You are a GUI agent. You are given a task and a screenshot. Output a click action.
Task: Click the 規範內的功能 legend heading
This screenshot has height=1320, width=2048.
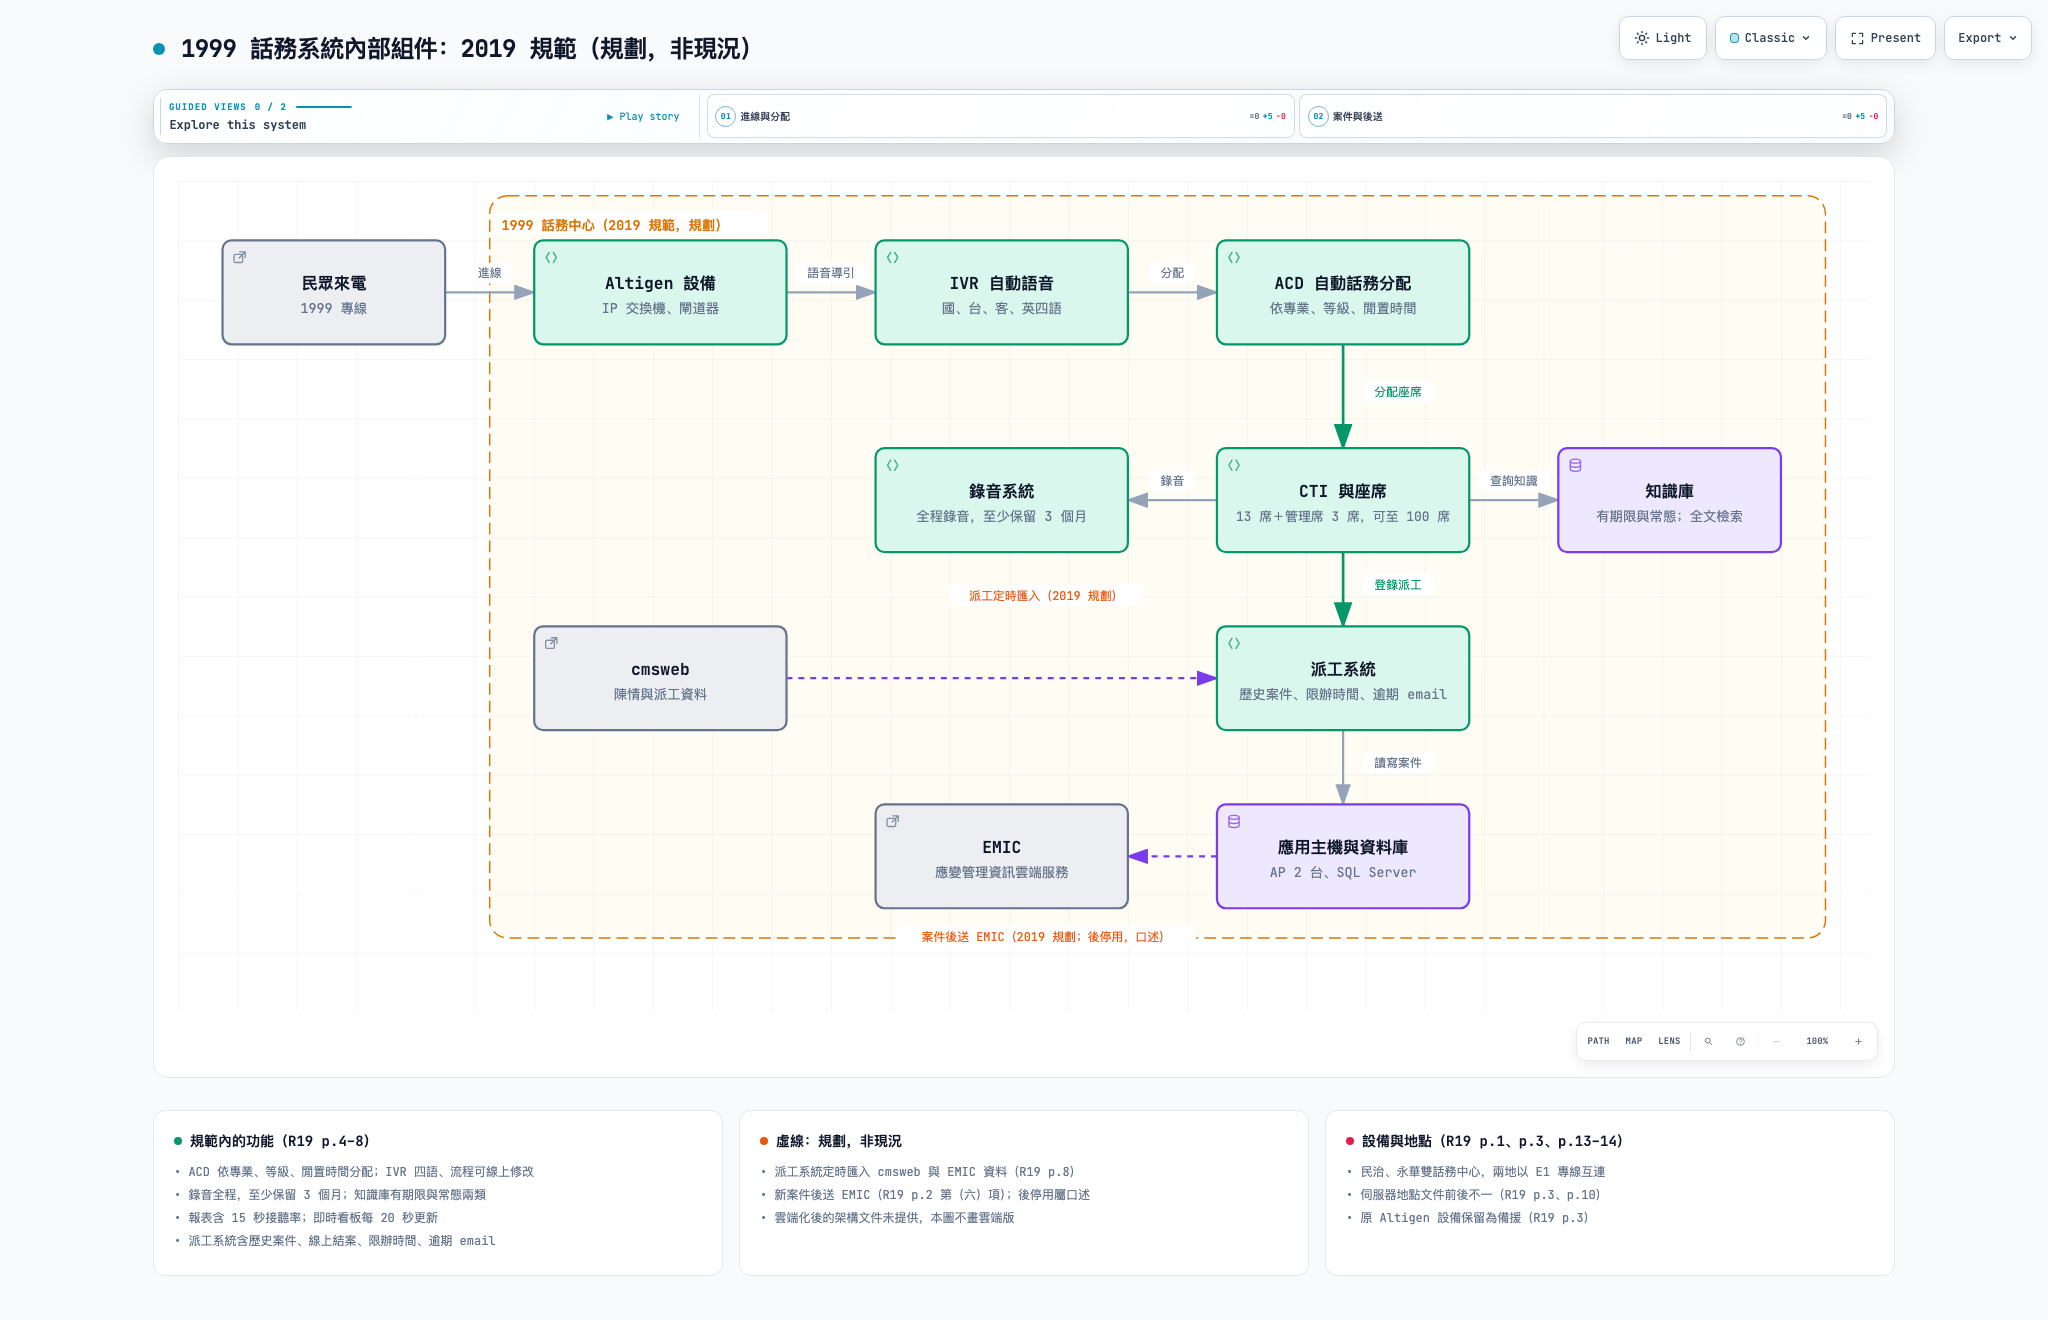point(279,1141)
